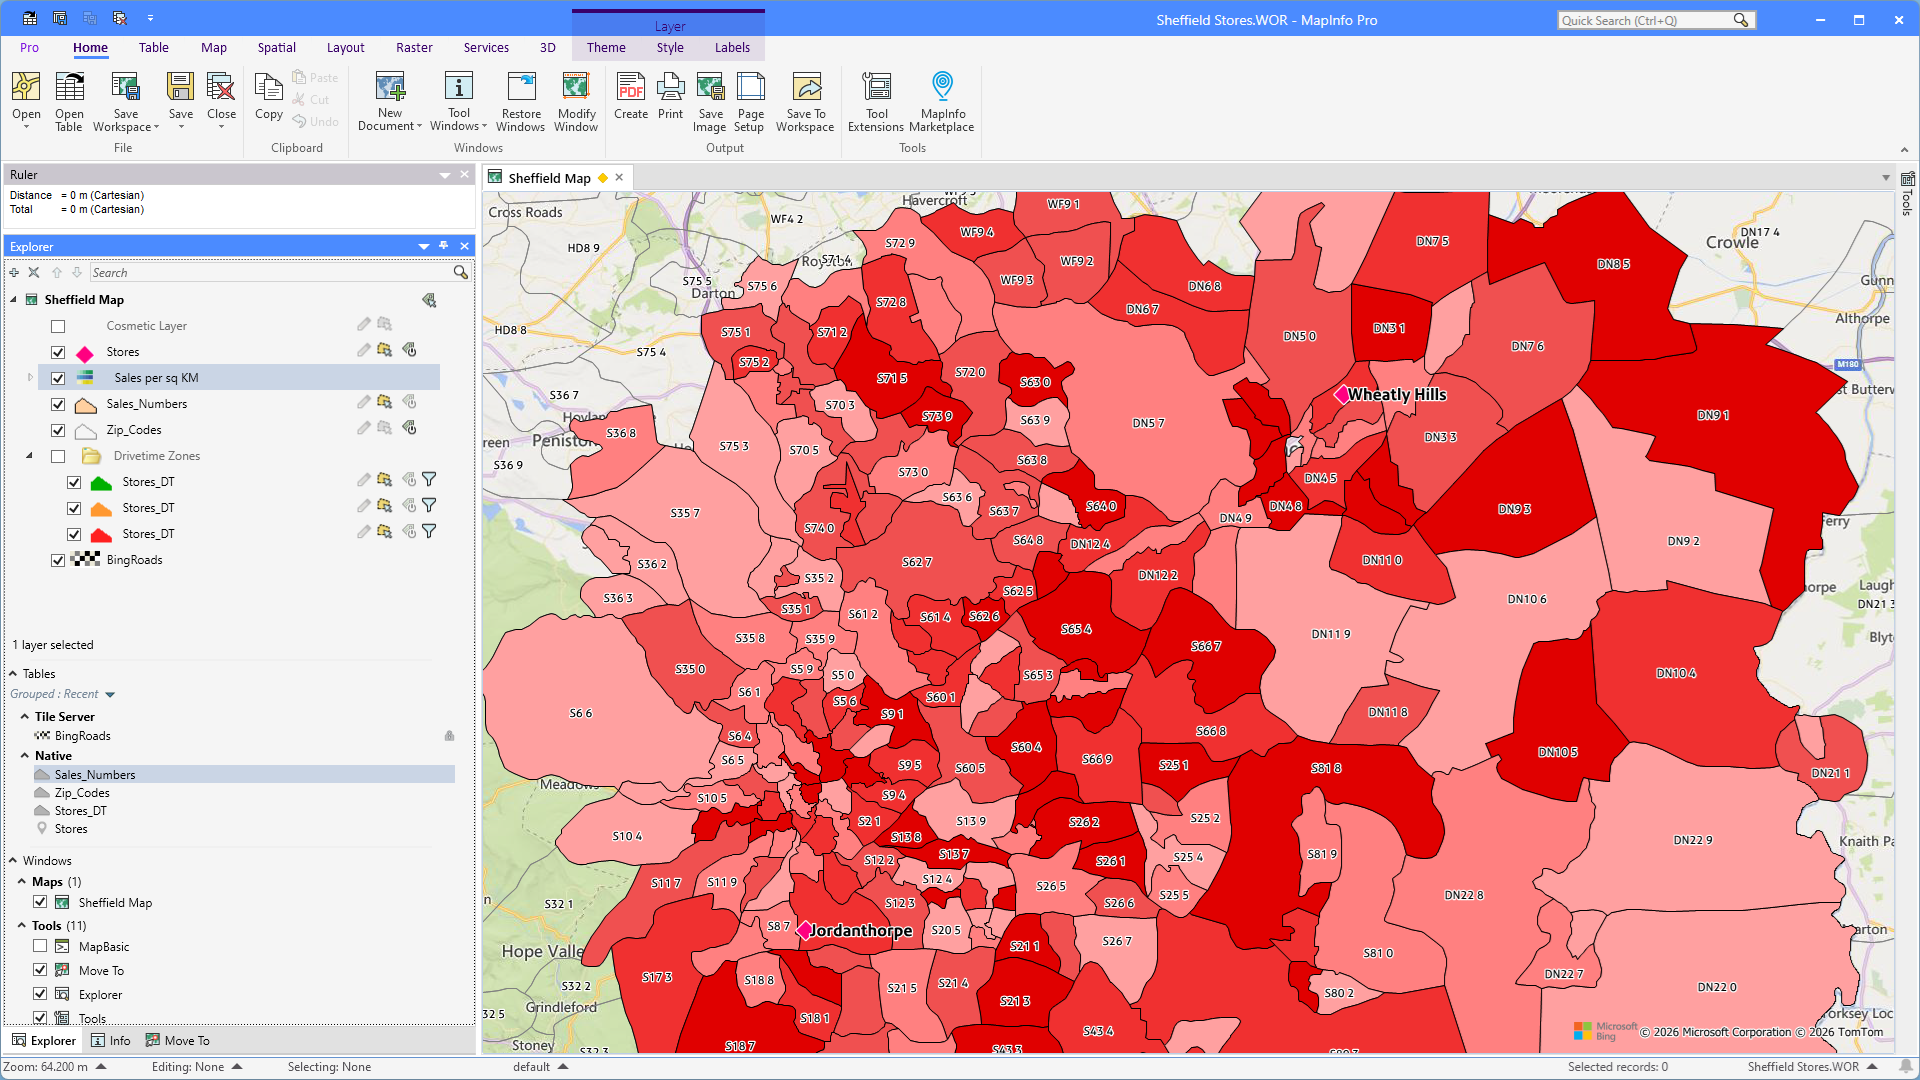Click the Explorer search magnifier icon
1920x1080 pixels.
[x=461, y=272]
